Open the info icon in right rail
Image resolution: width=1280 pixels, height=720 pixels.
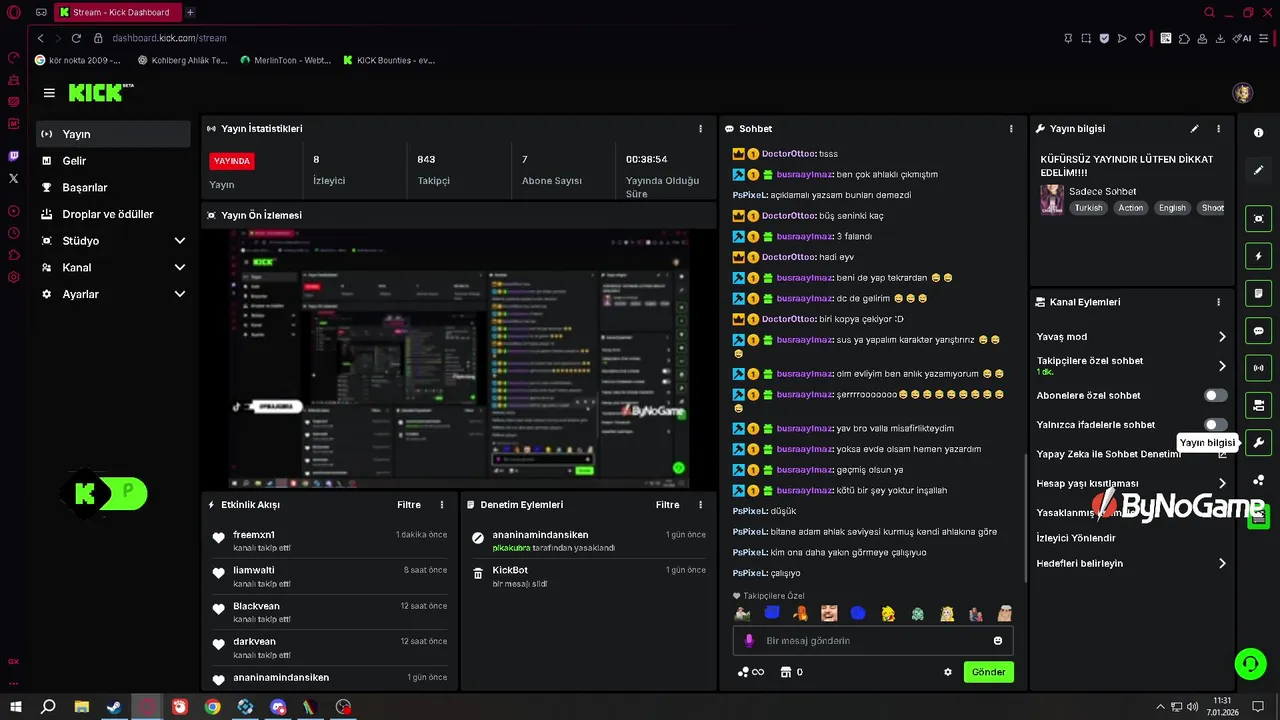1258,133
